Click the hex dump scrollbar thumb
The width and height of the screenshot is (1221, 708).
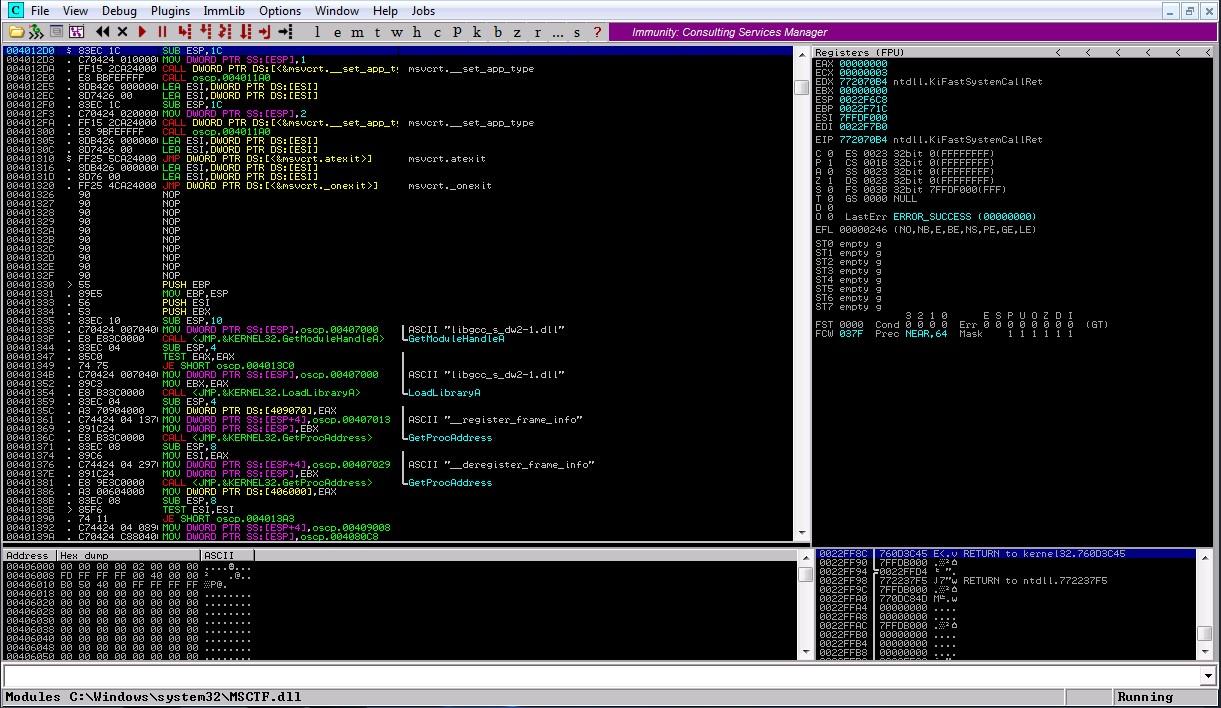tap(805, 575)
